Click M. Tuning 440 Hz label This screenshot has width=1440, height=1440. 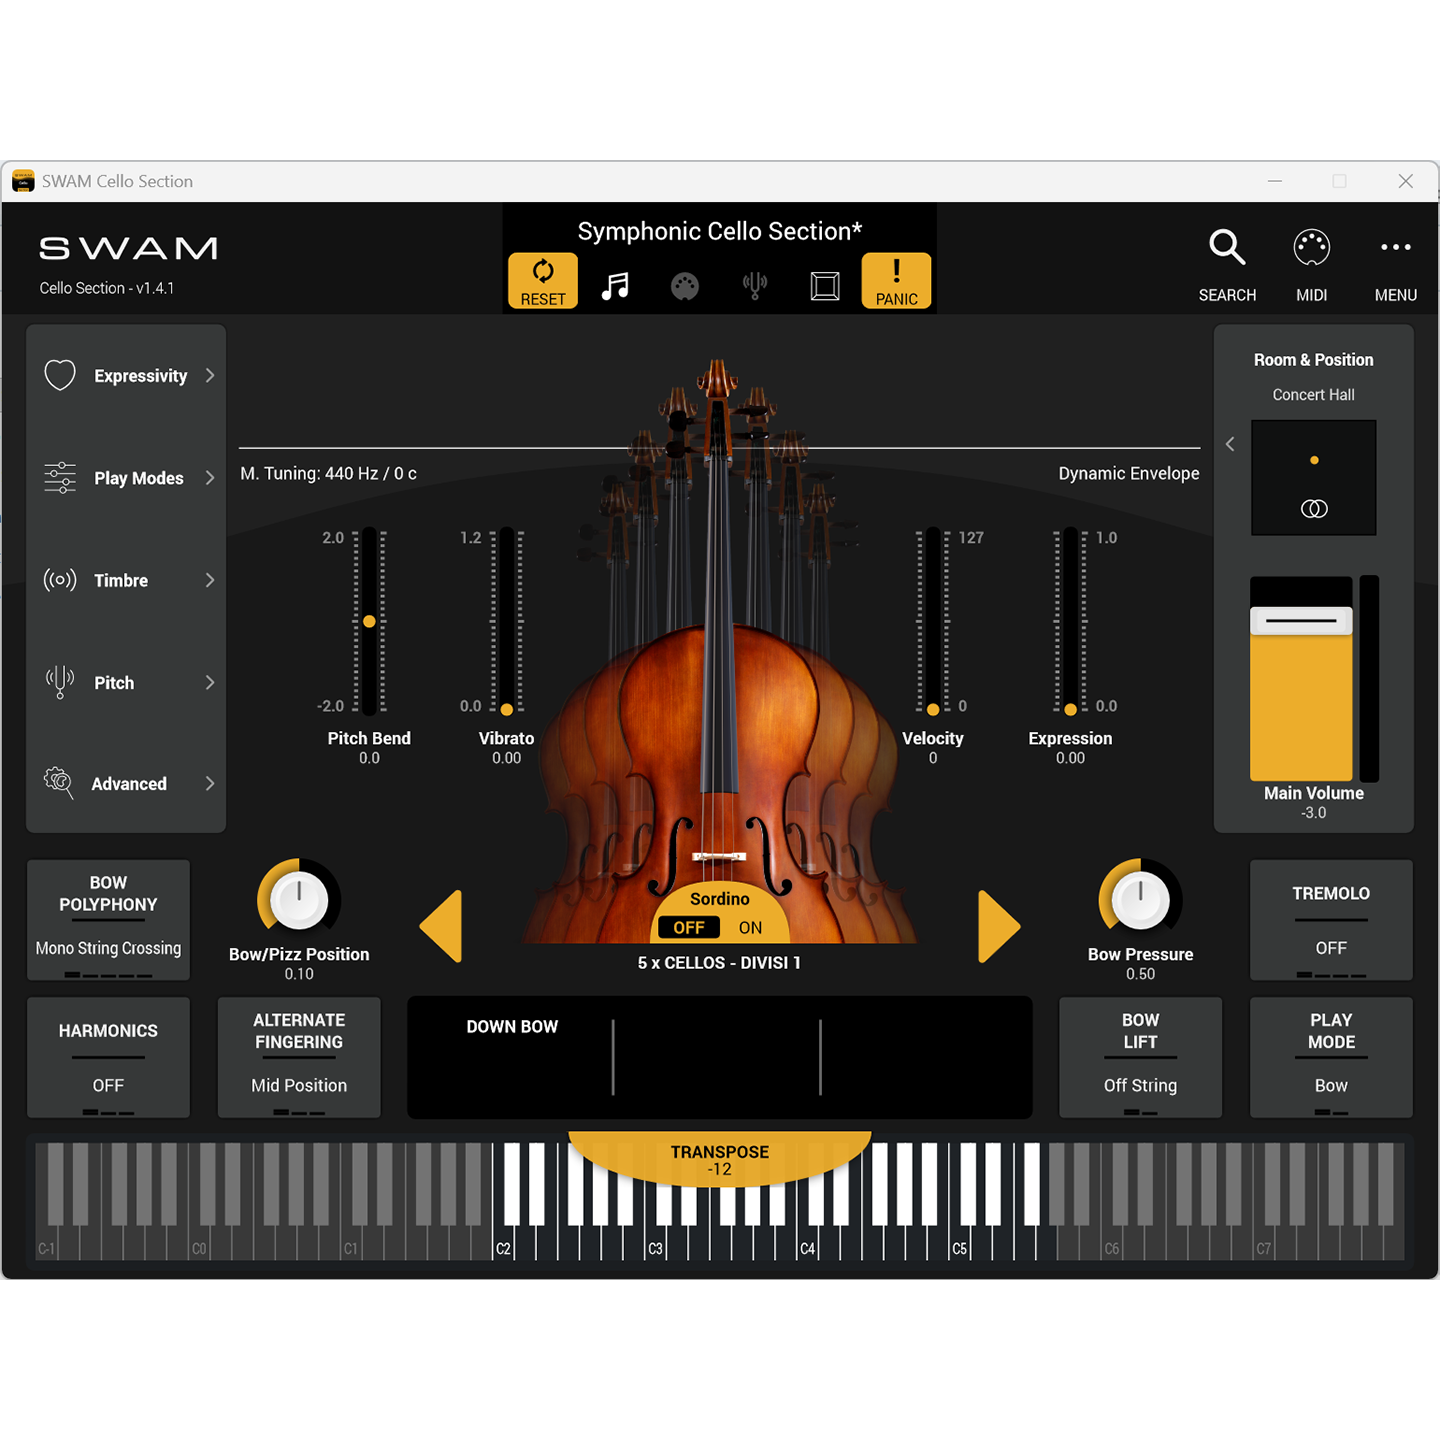328,473
